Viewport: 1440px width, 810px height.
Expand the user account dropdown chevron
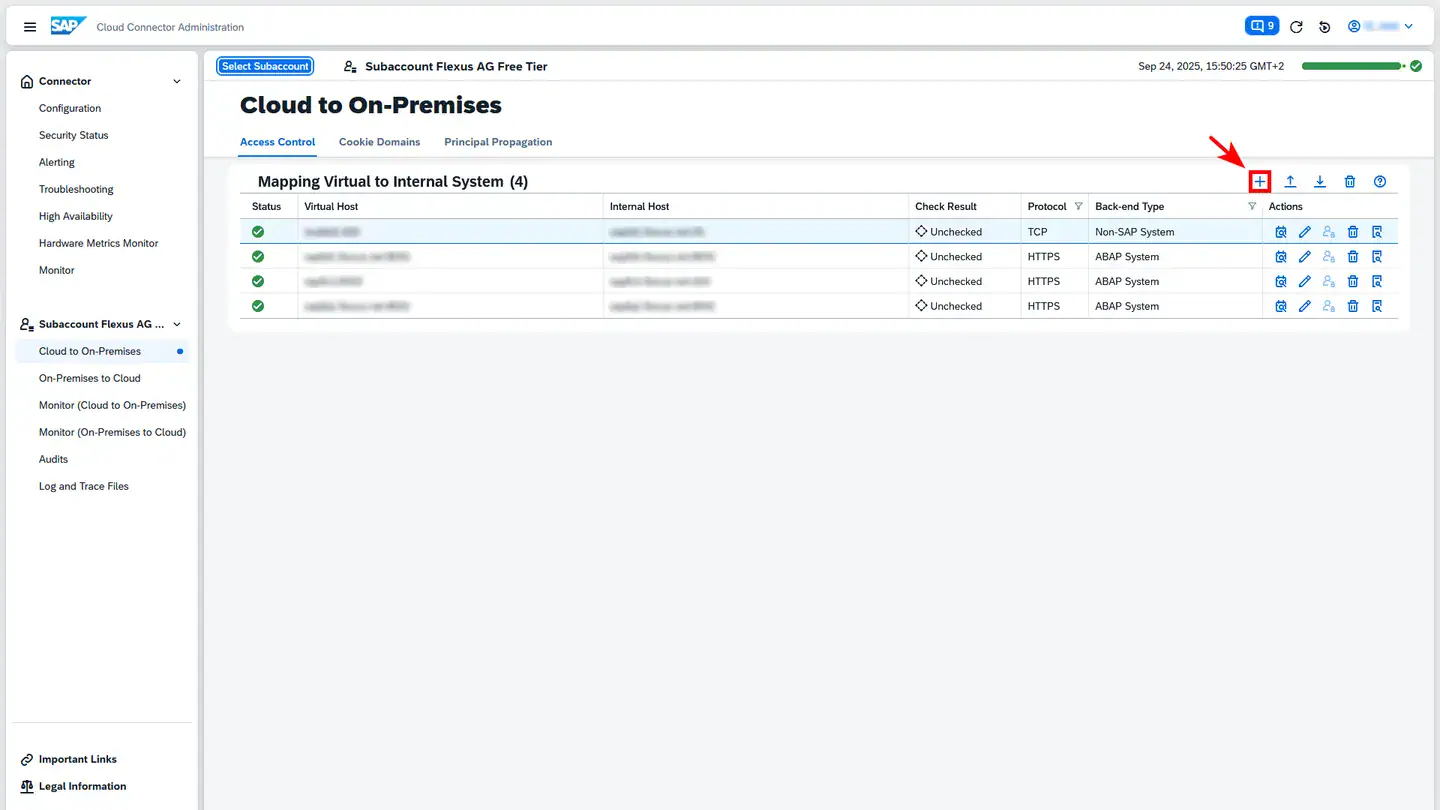click(1409, 27)
